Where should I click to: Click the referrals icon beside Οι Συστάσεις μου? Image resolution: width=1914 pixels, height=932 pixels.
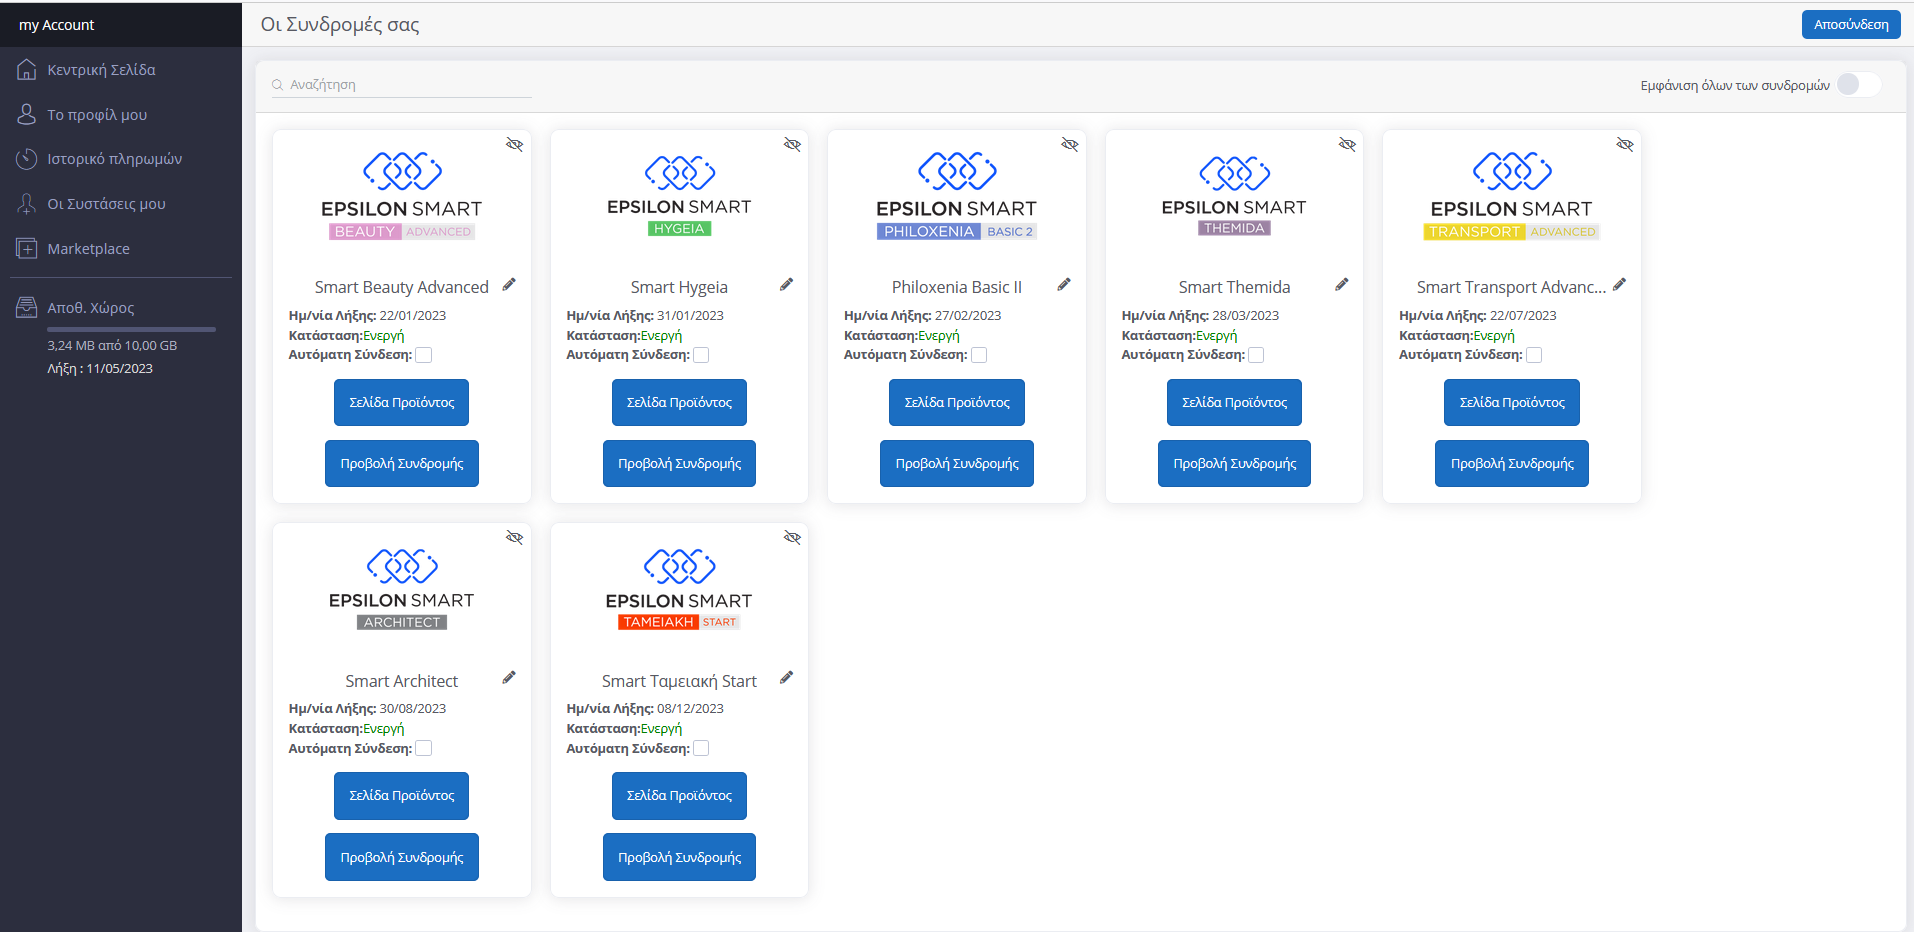coord(27,204)
